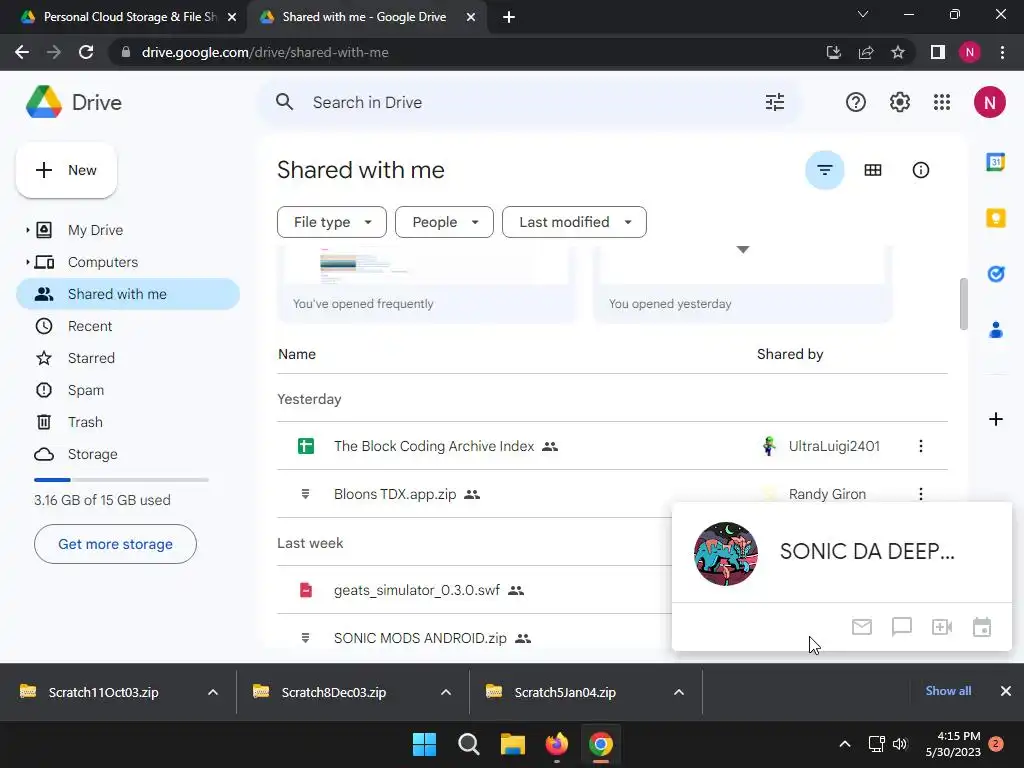
Task: Open the Support help icon
Action: (856, 102)
